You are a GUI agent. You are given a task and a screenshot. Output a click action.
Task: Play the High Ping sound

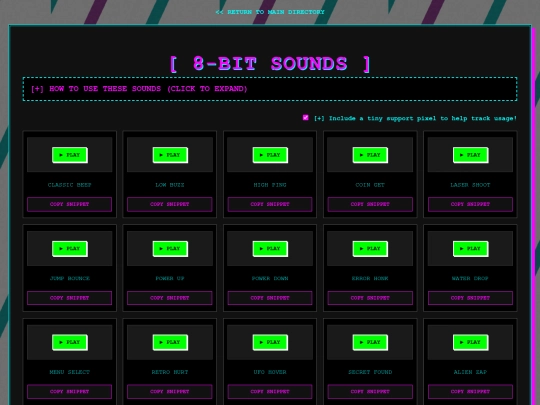click(x=270, y=155)
